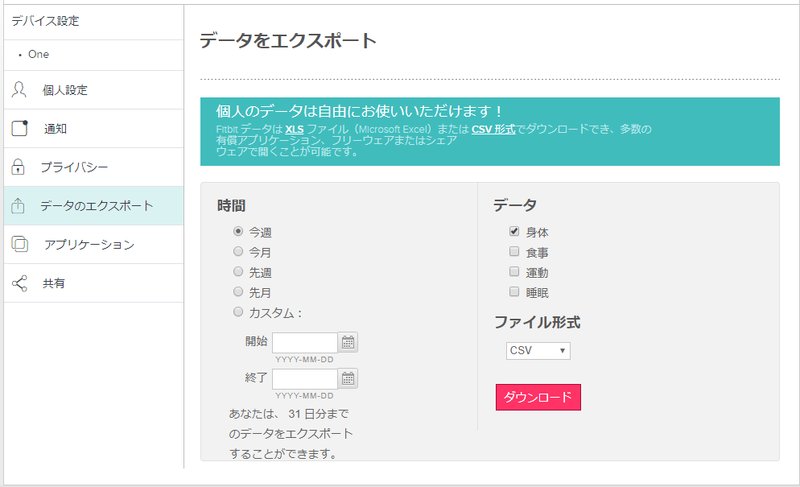Open the CSV file format dropdown
Screen dimensions: 800x487
click(x=538, y=351)
